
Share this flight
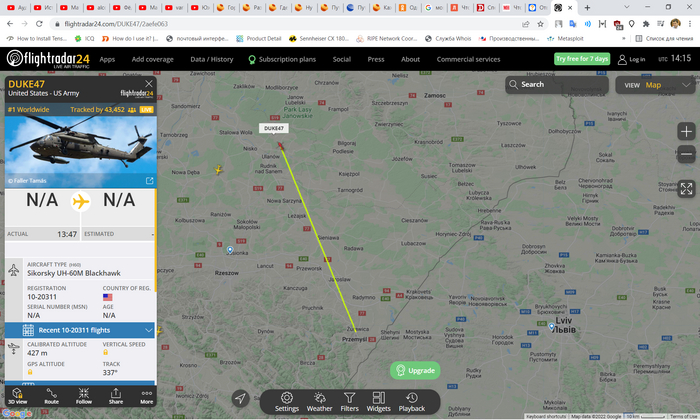tap(116, 395)
